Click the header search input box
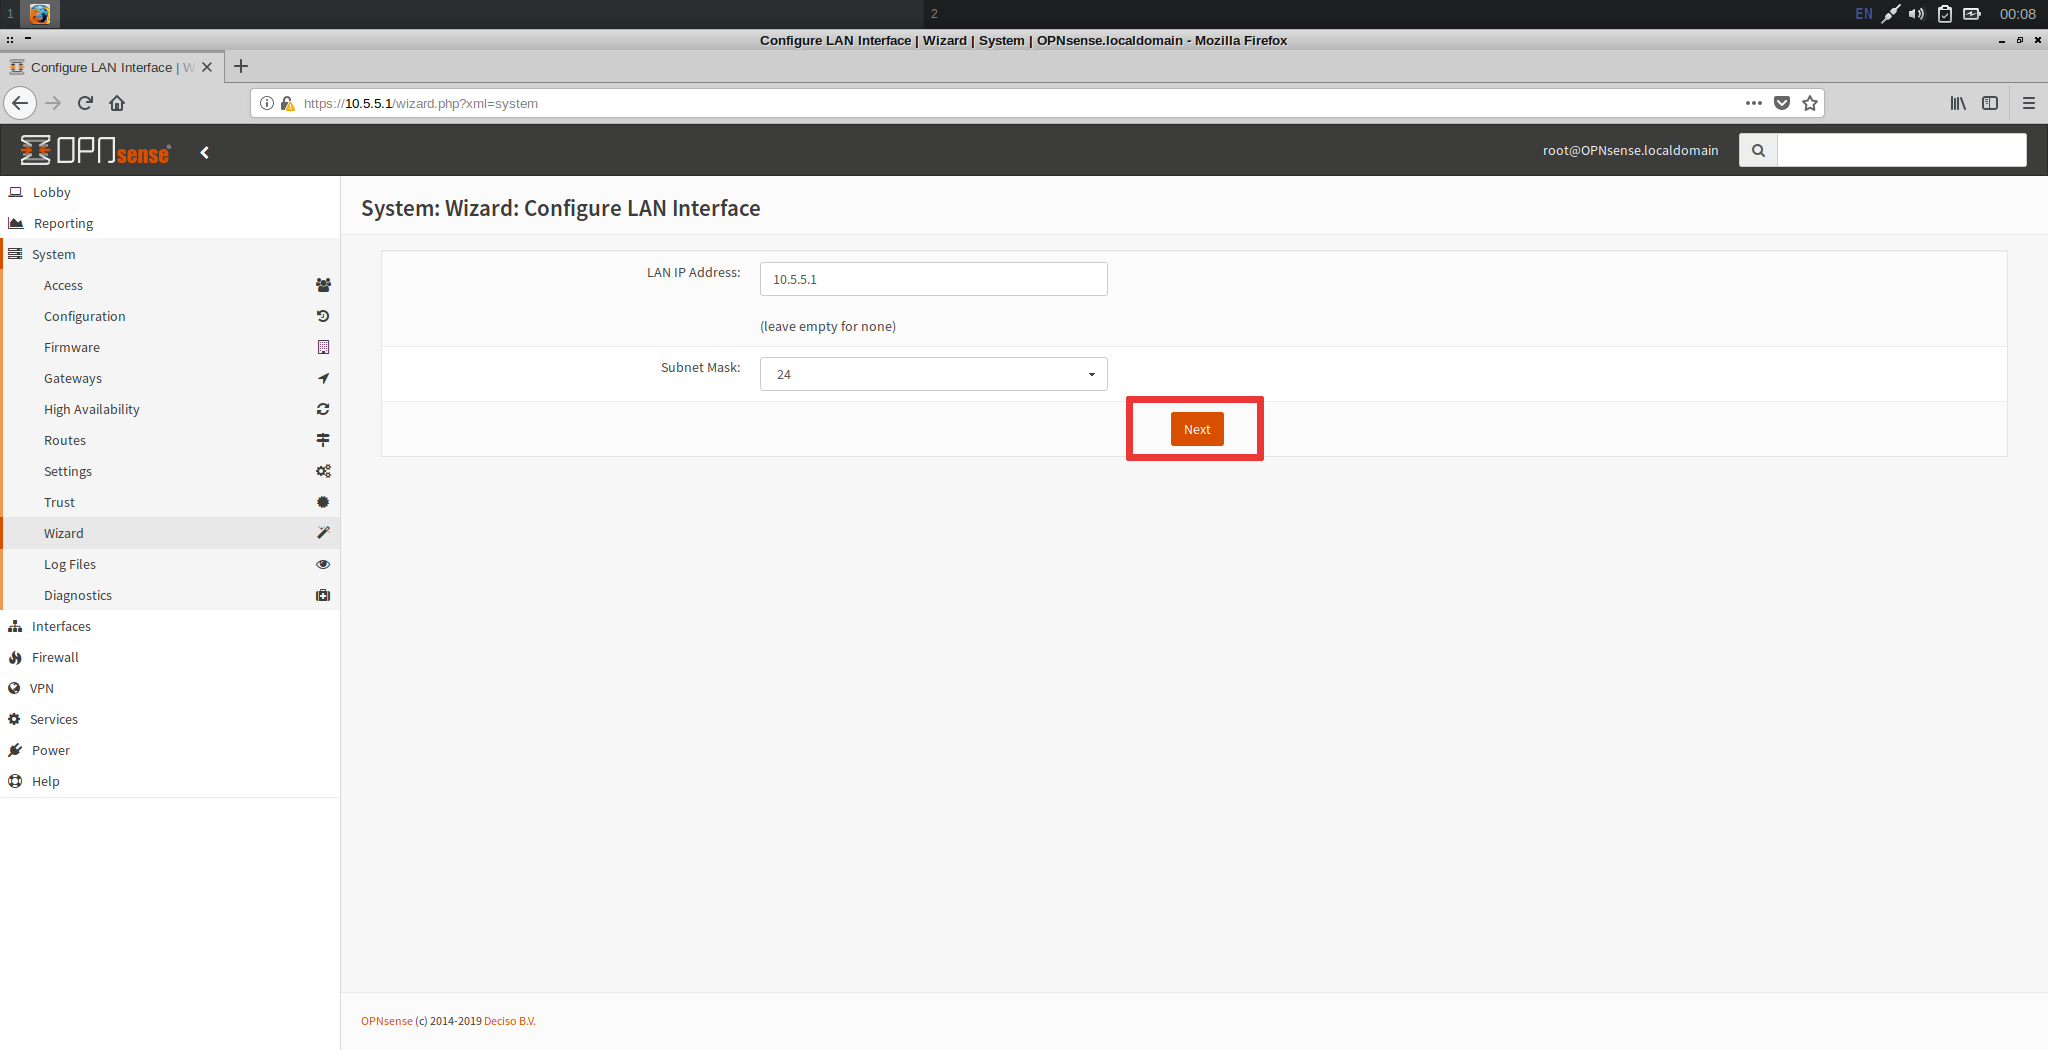 click(1902, 150)
